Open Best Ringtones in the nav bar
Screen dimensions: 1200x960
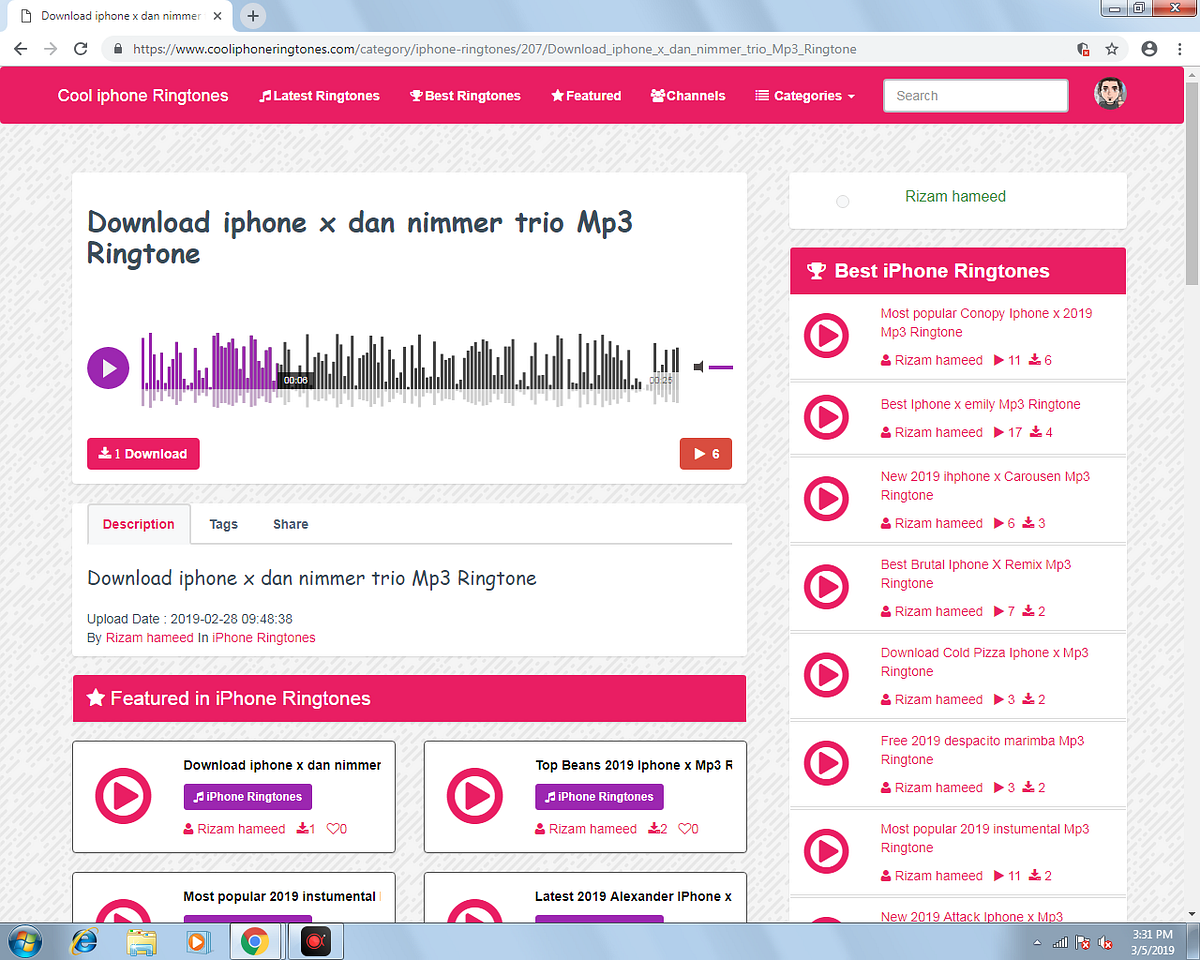[465, 96]
